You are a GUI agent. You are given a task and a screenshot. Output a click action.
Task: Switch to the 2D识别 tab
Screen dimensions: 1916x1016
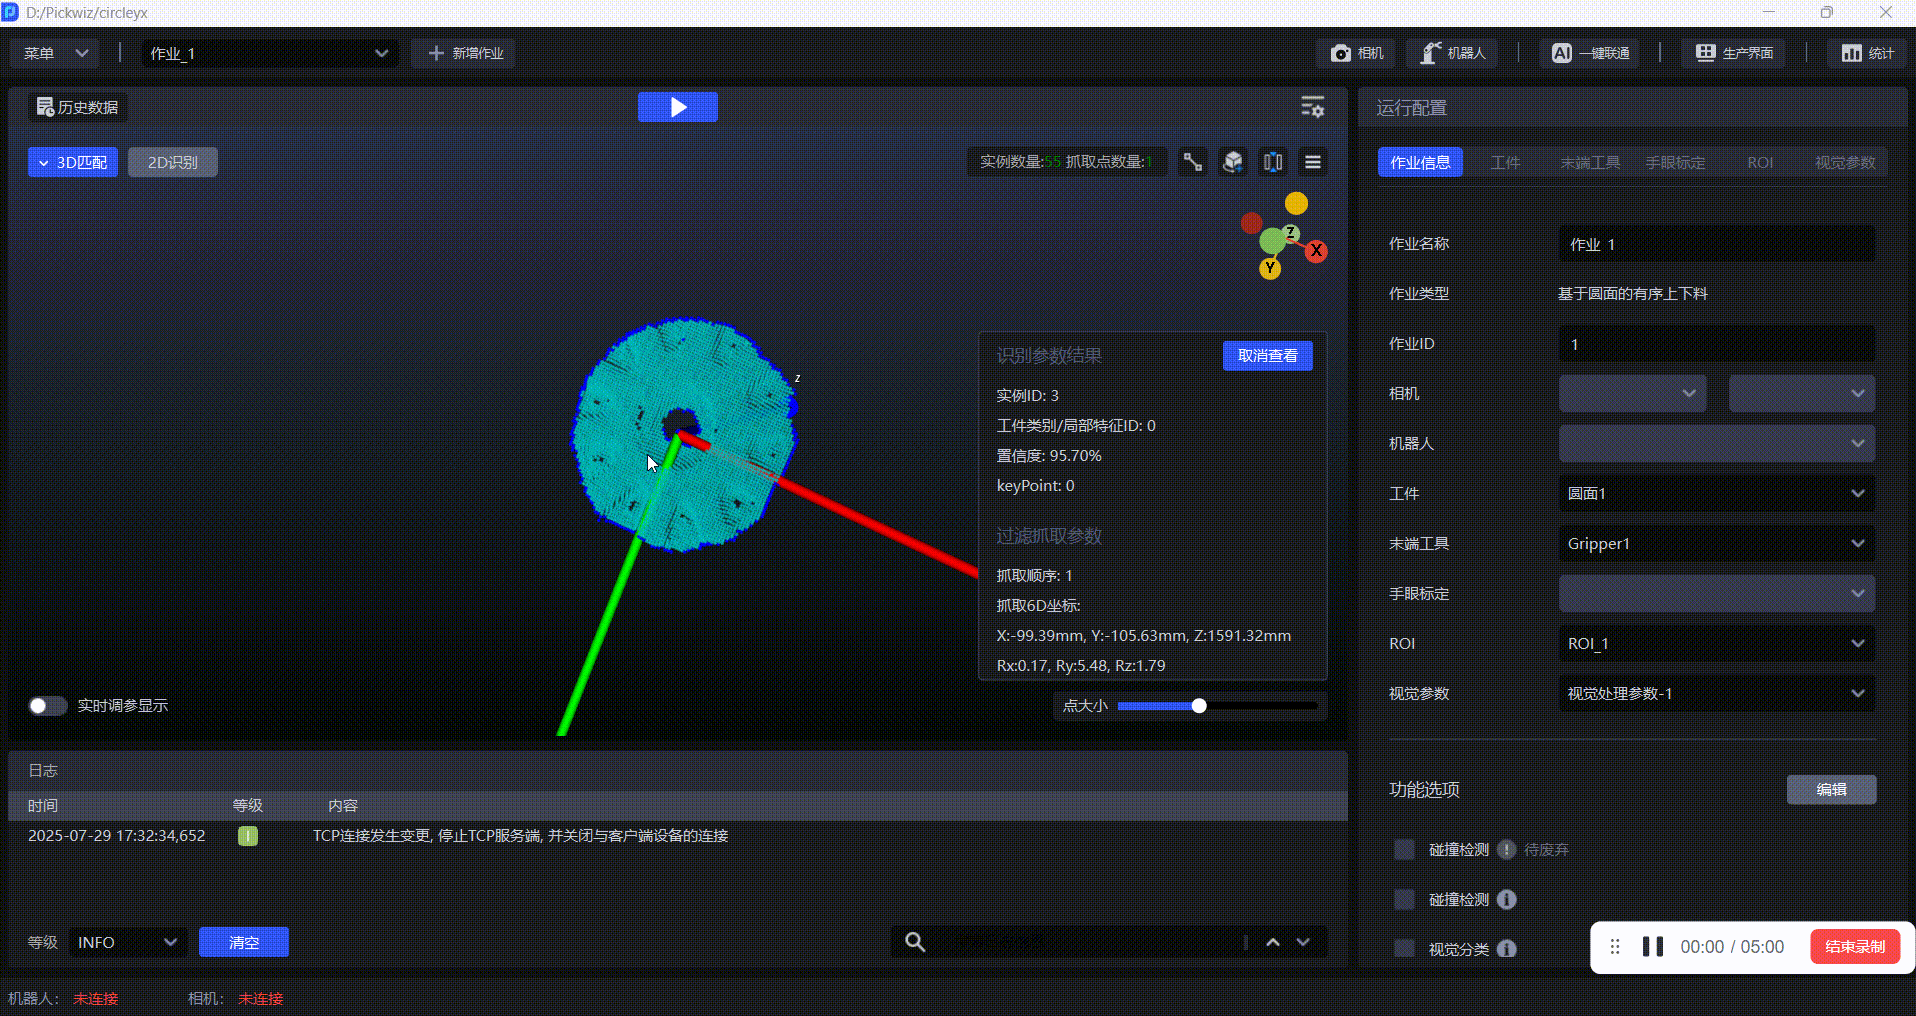pyautogui.click(x=173, y=162)
